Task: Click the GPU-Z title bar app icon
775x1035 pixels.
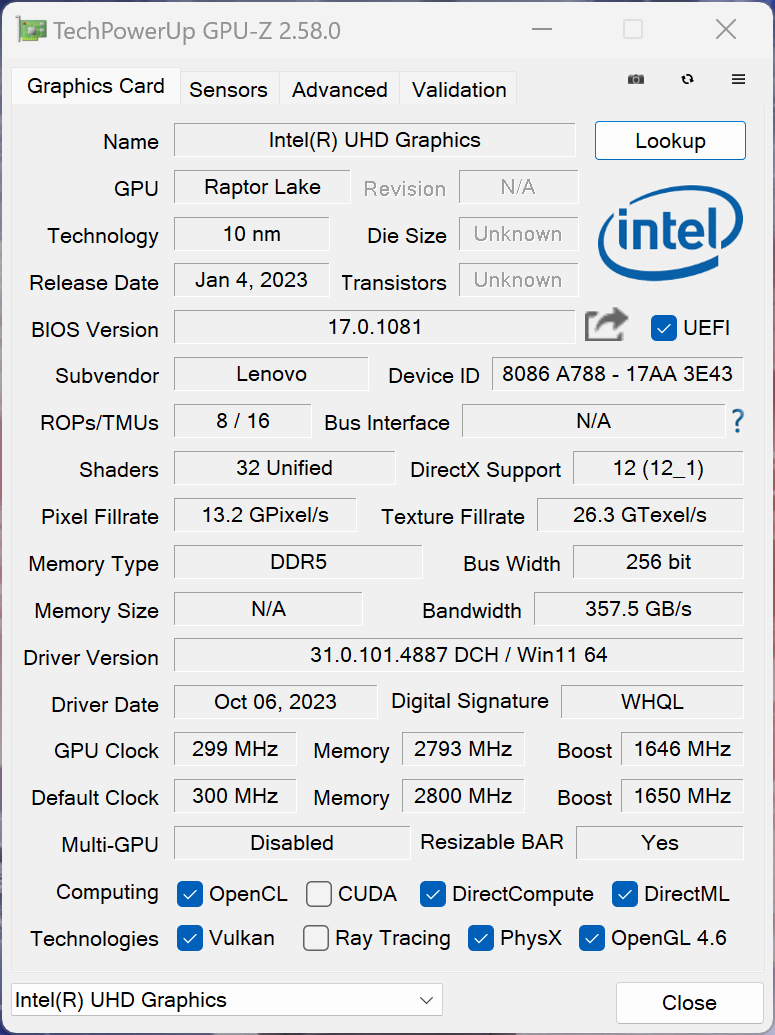Action: (x=31, y=30)
